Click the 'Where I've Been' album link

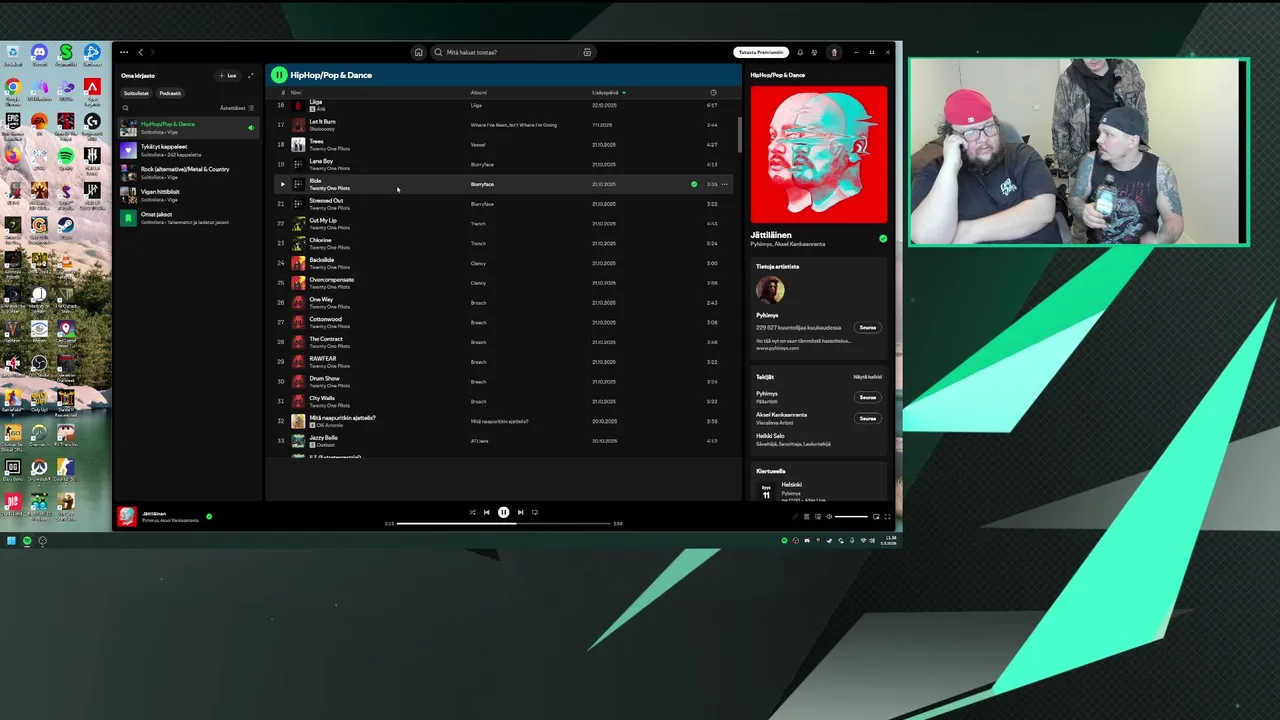pyautogui.click(x=514, y=125)
